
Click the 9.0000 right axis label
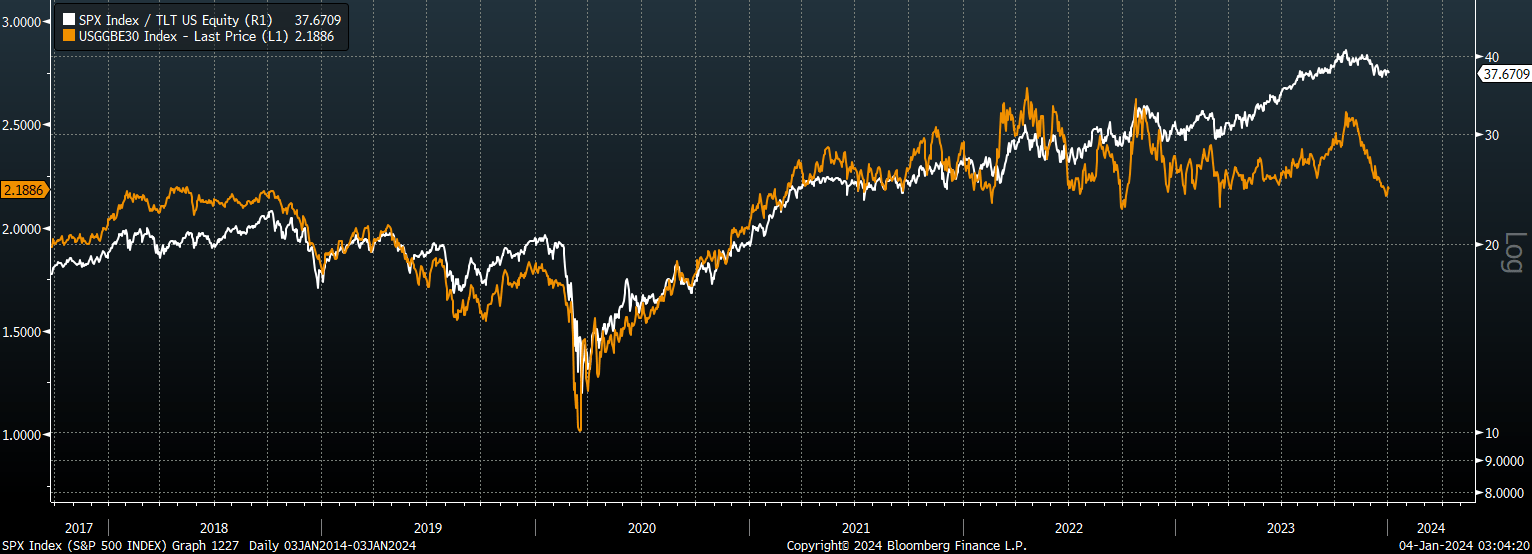[1502, 461]
